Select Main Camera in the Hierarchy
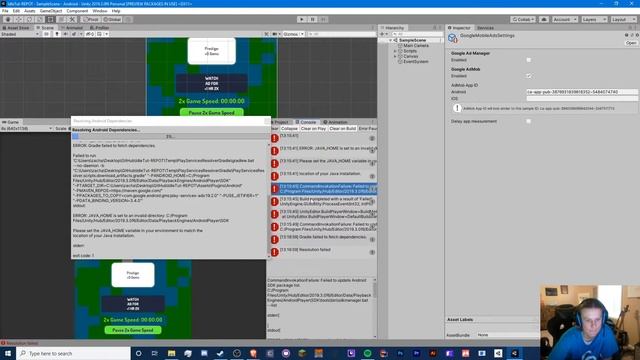The width and height of the screenshot is (640, 360). [416, 46]
